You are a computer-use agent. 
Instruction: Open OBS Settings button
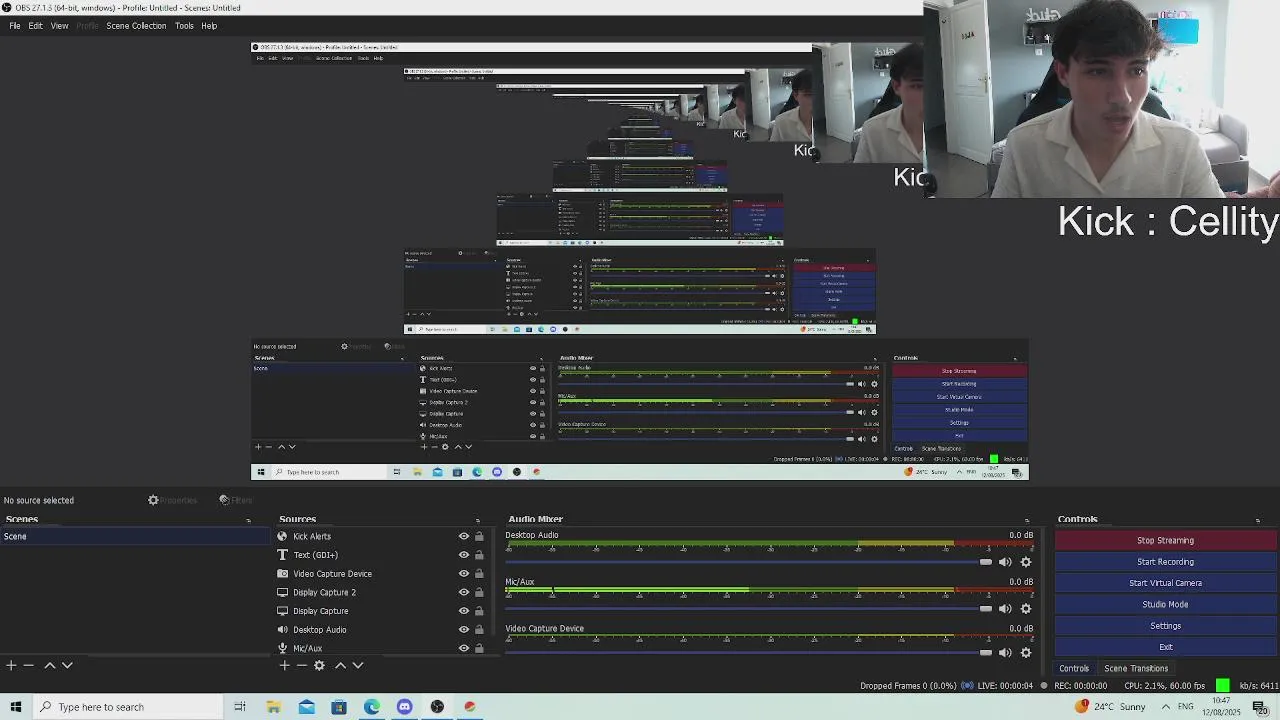[1165, 626]
